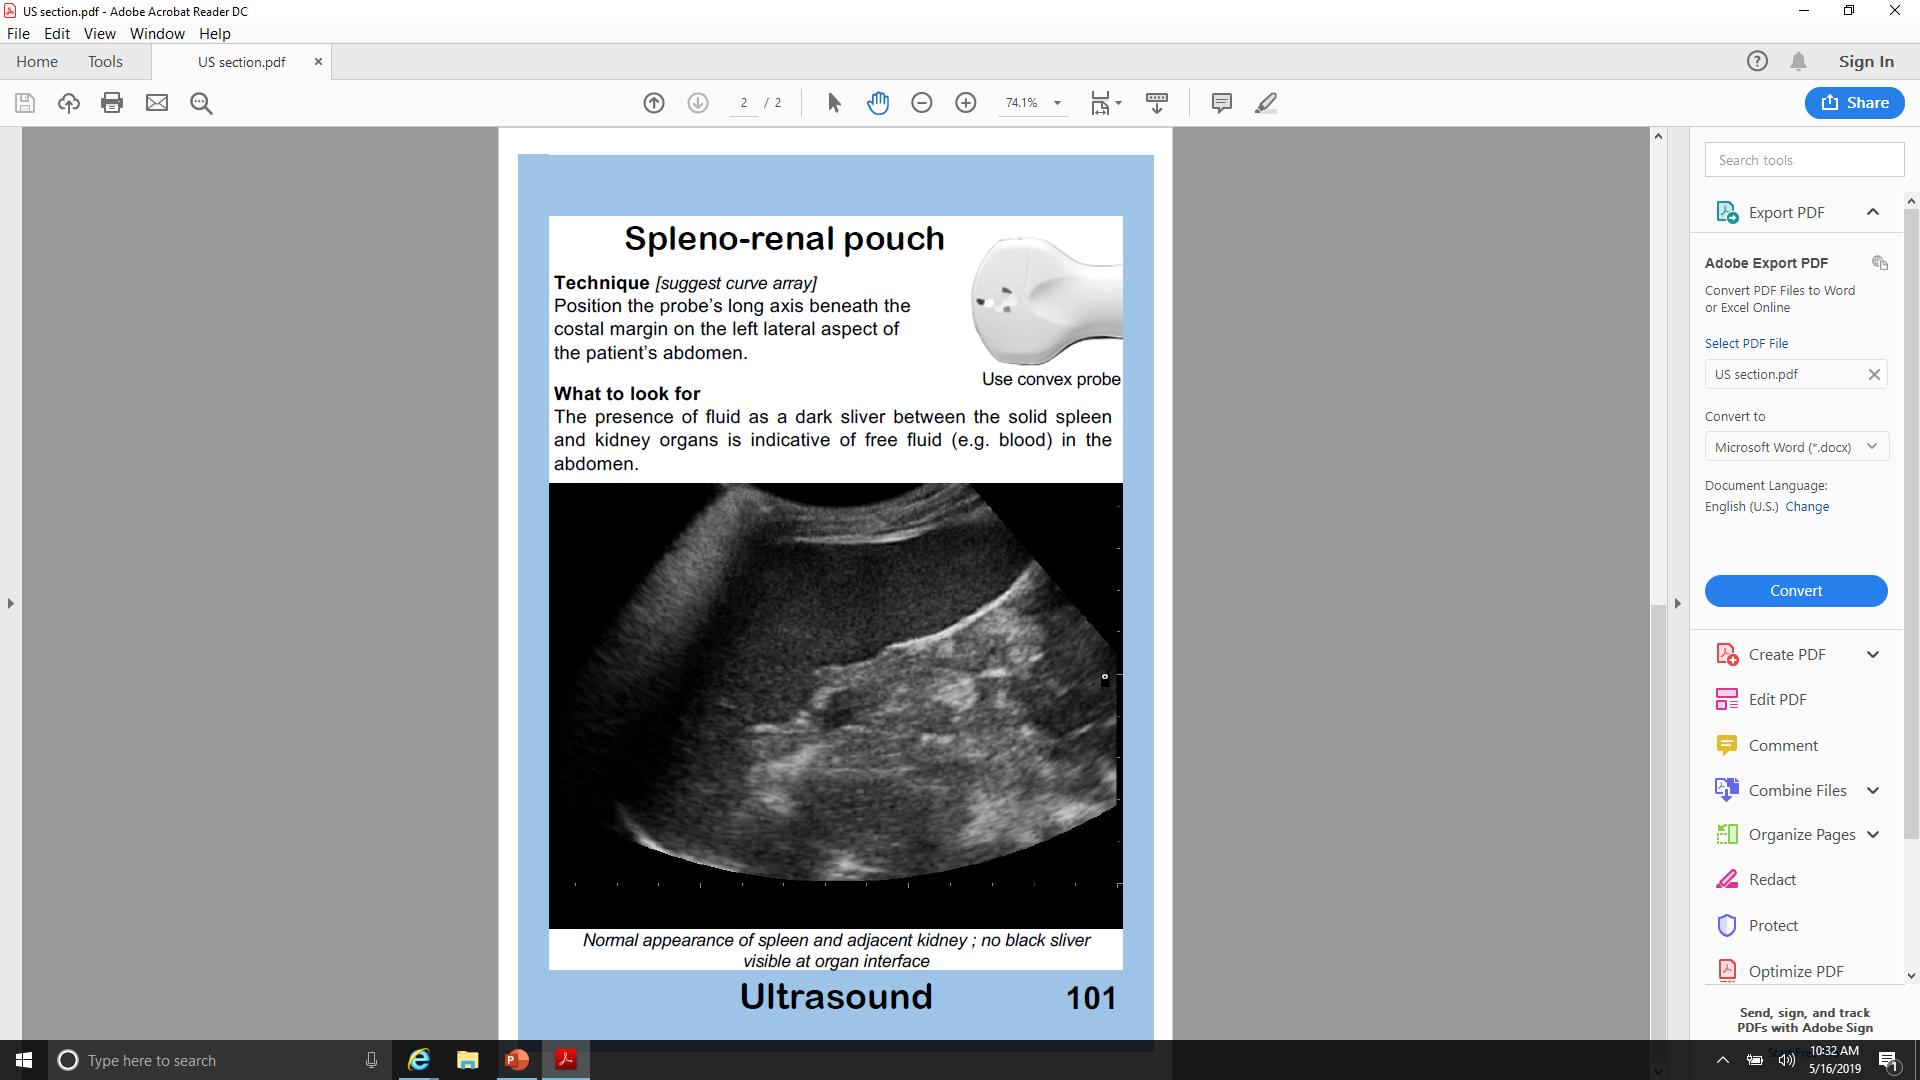Open the Window menu
Image resolution: width=1920 pixels, height=1080 pixels.
pyautogui.click(x=157, y=33)
